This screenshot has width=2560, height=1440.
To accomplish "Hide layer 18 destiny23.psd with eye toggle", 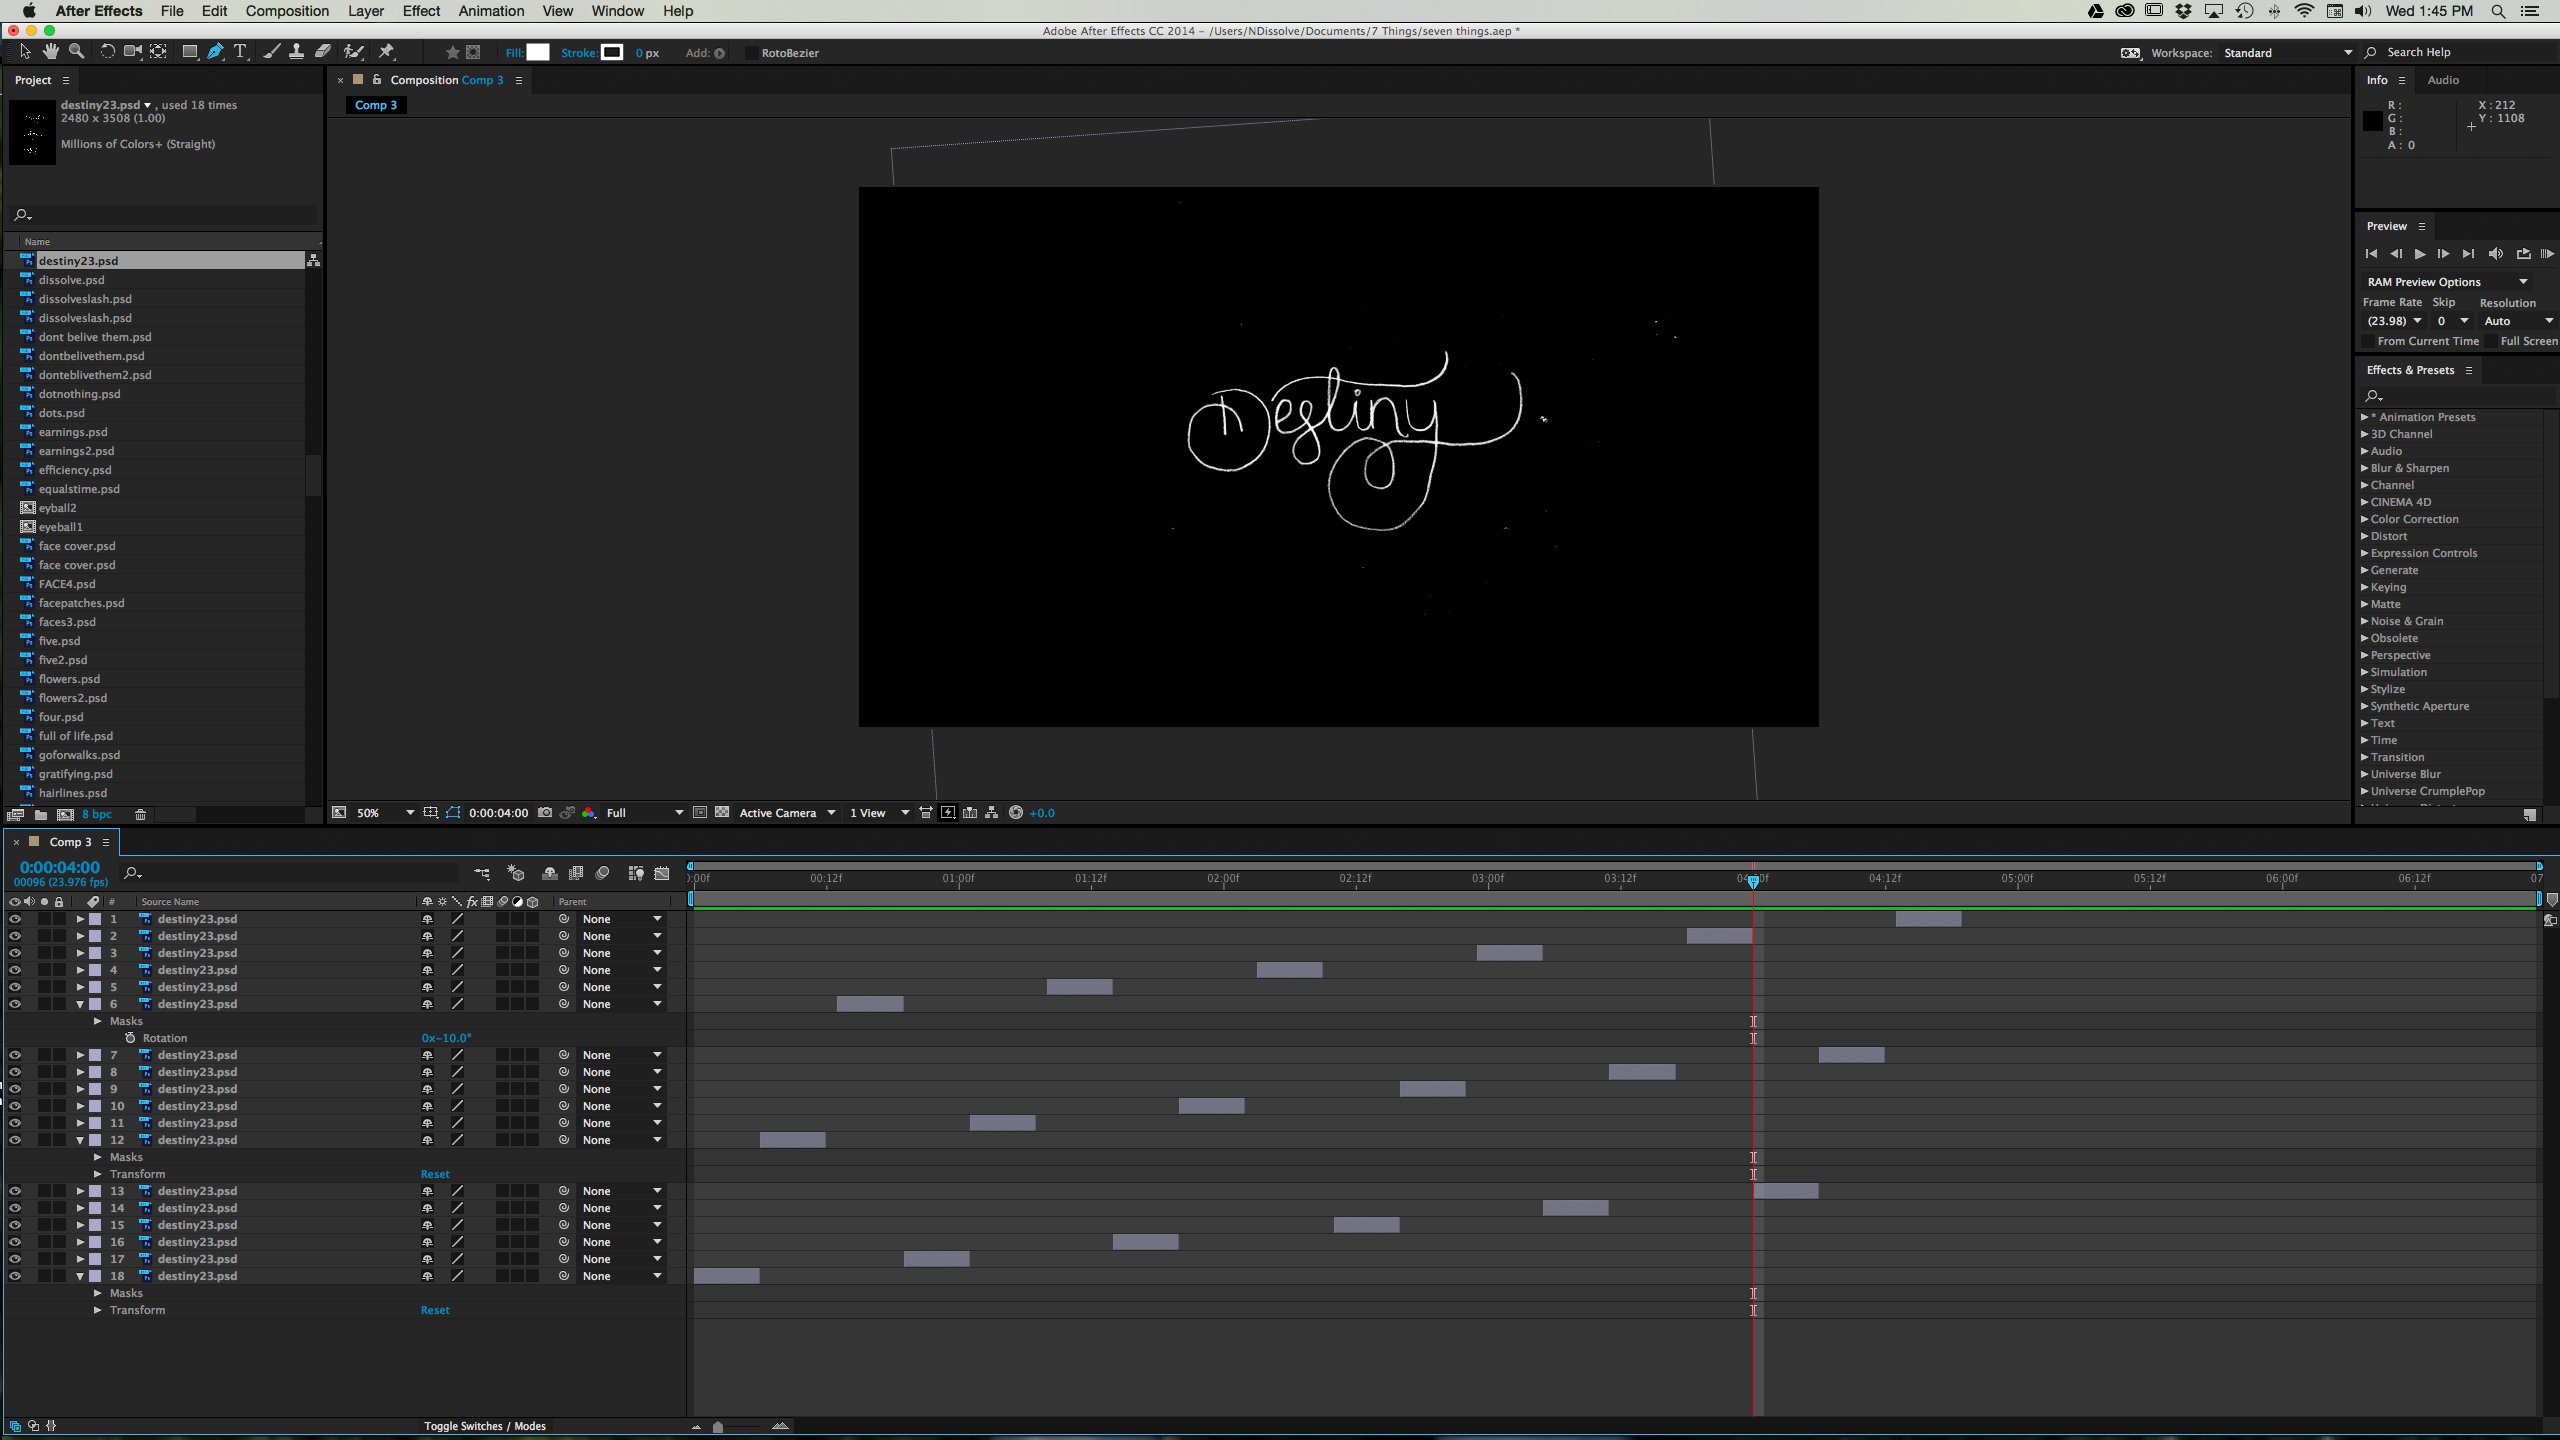I will [15, 1276].
